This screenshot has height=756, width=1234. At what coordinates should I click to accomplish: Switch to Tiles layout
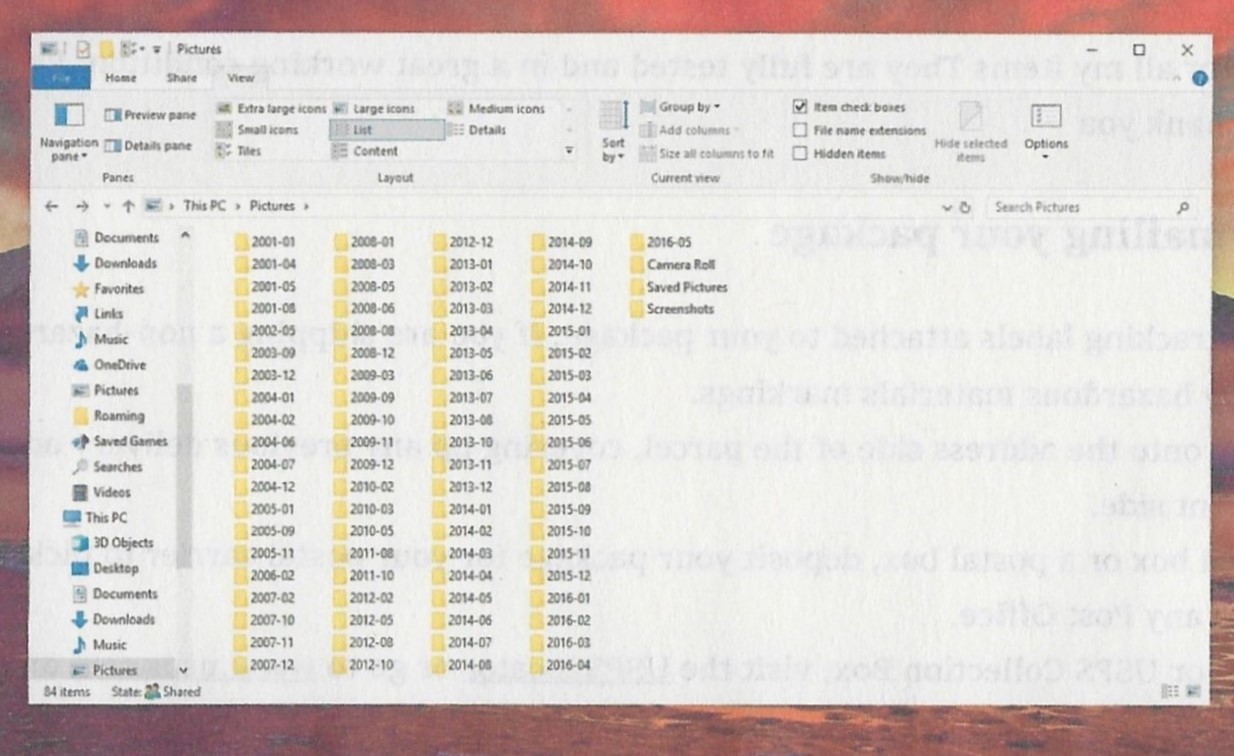(239, 151)
